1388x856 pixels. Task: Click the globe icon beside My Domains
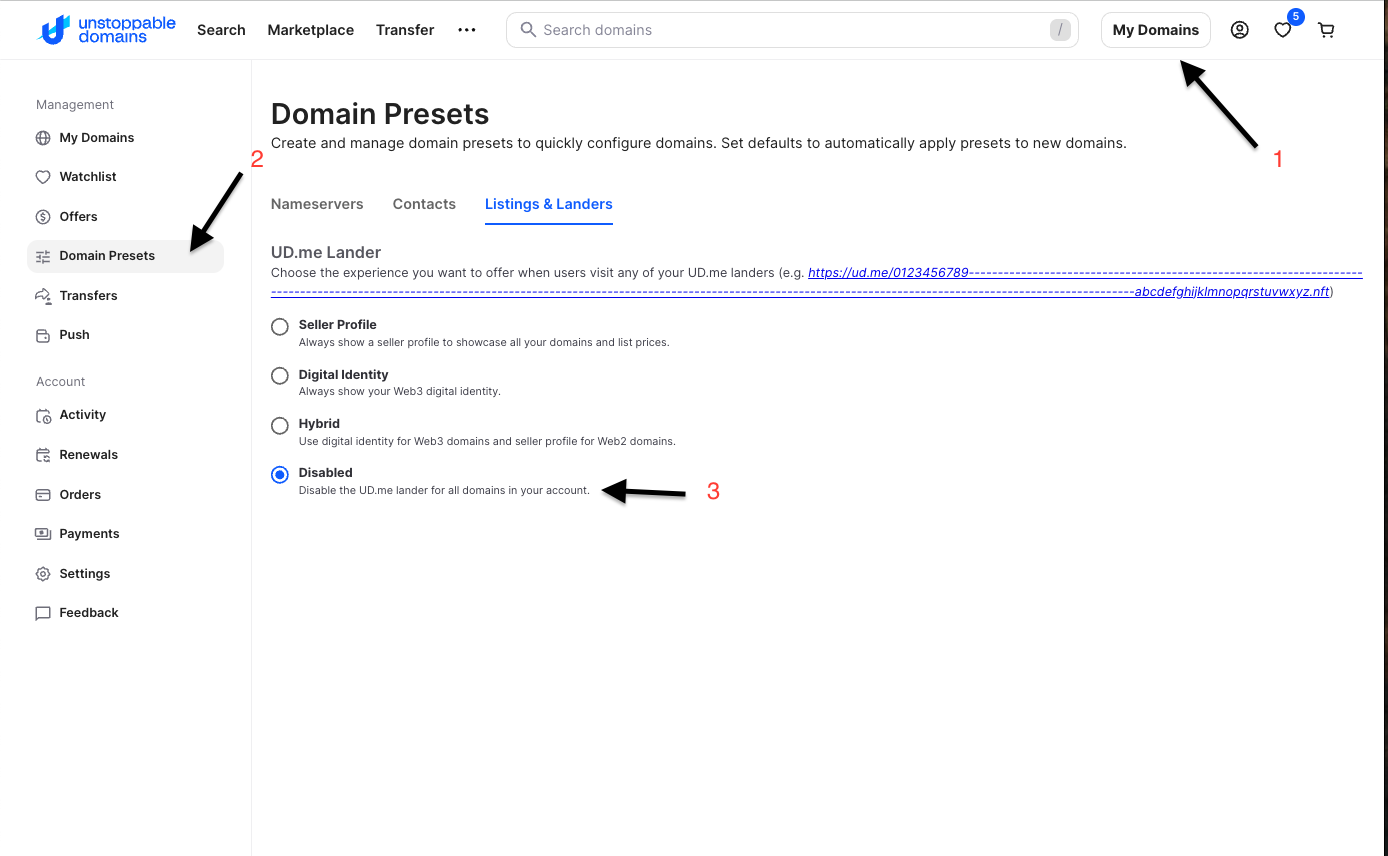tap(43, 138)
